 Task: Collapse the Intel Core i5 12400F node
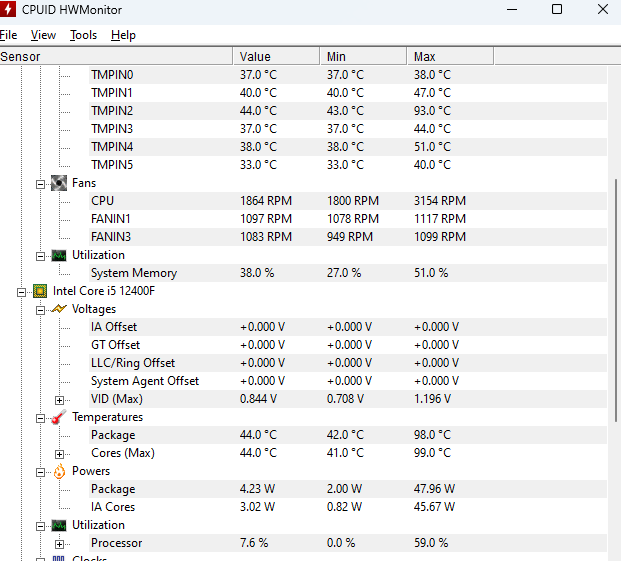pyautogui.click(x=21, y=293)
